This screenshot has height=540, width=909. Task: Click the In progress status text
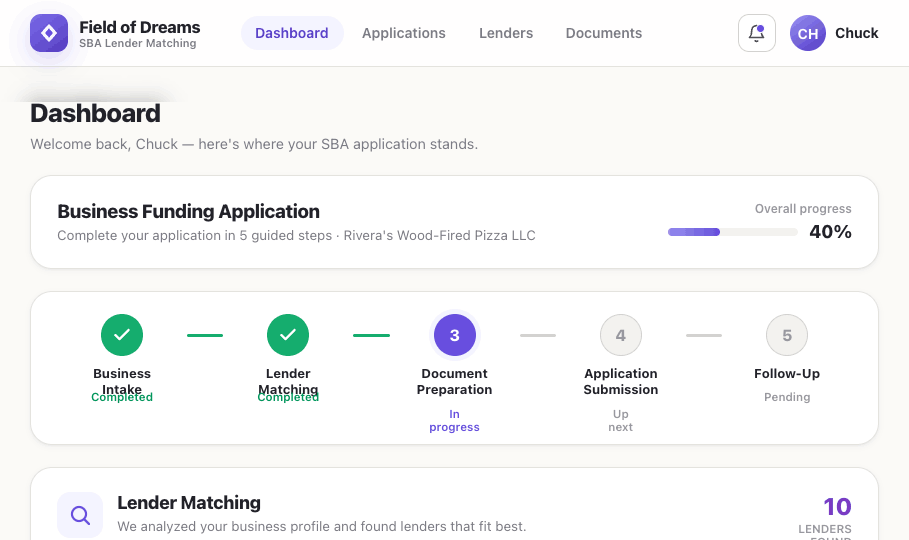(x=454, y=421)
